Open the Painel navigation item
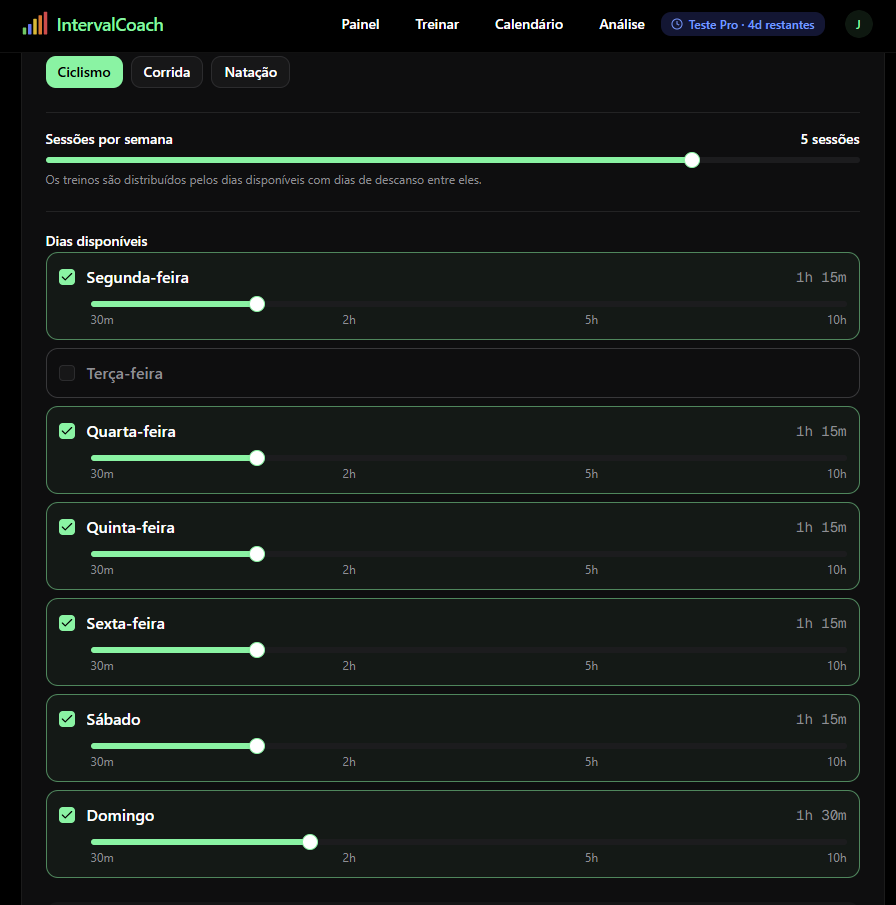Screen dimensions: 896x905 coord(360,24)
